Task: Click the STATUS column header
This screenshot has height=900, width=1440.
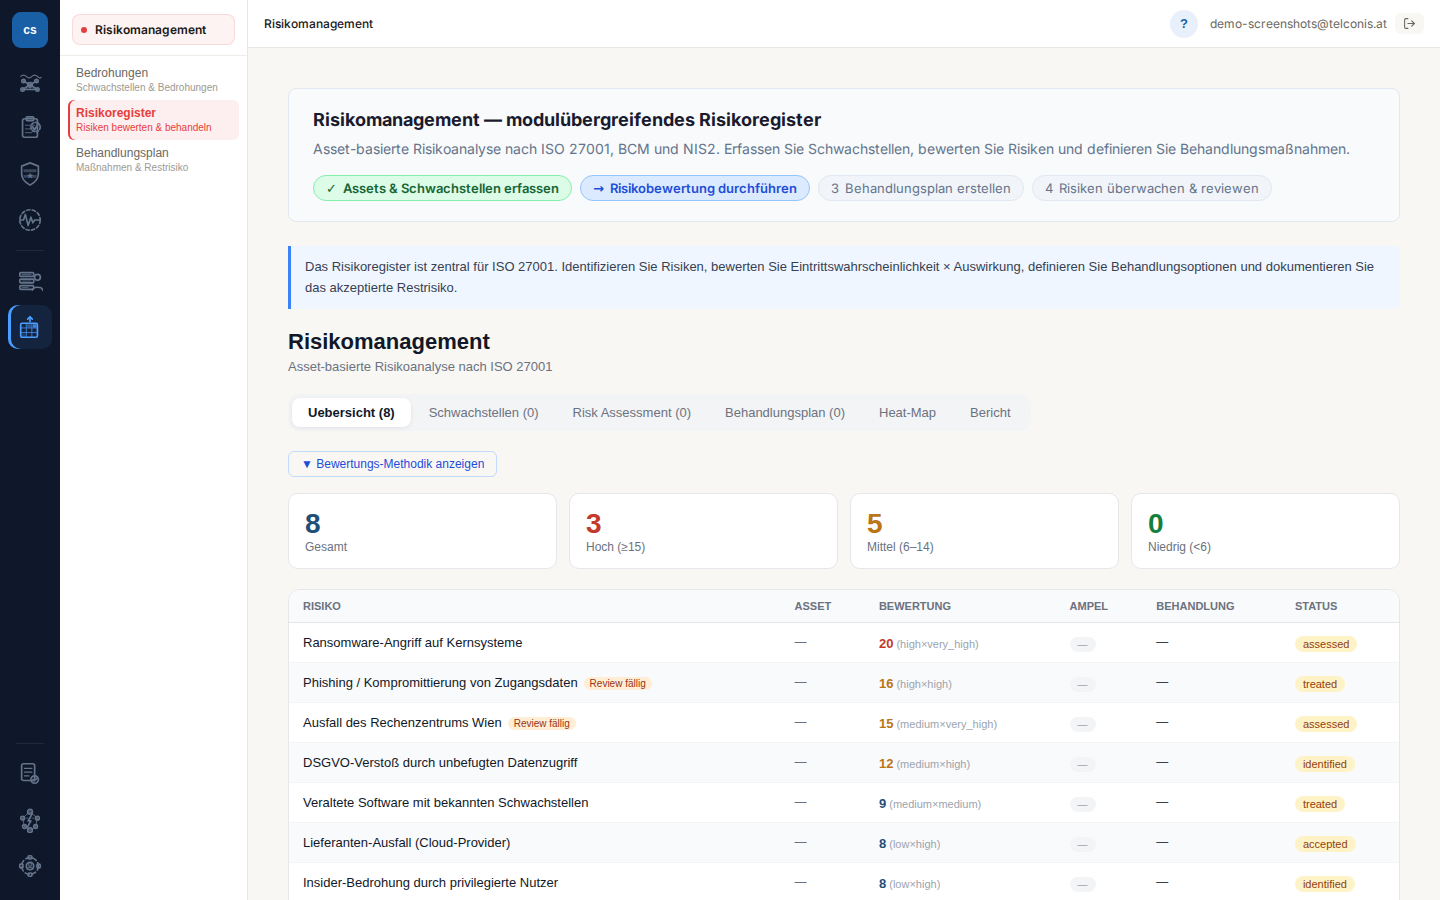Action: pyautogui.click(x=1316, y=606)
